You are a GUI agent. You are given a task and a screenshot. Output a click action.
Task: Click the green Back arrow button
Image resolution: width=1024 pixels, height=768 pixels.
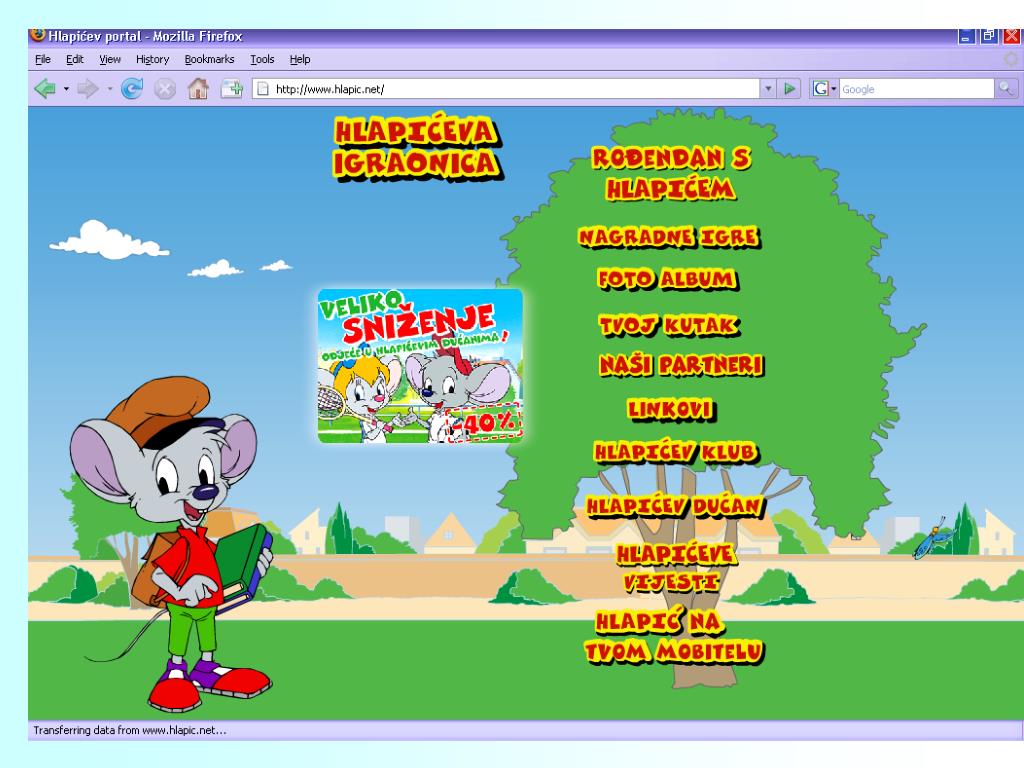click(45, 88)
